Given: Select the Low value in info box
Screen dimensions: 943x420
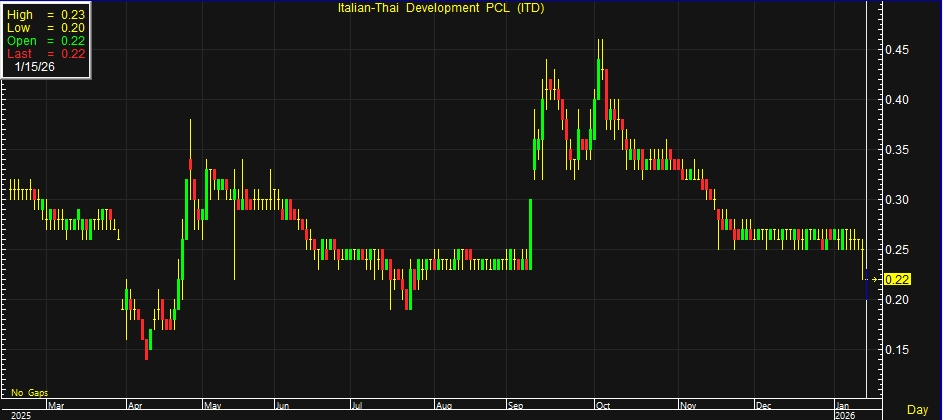Looking at the screenshot, I should tap(45, 29).
